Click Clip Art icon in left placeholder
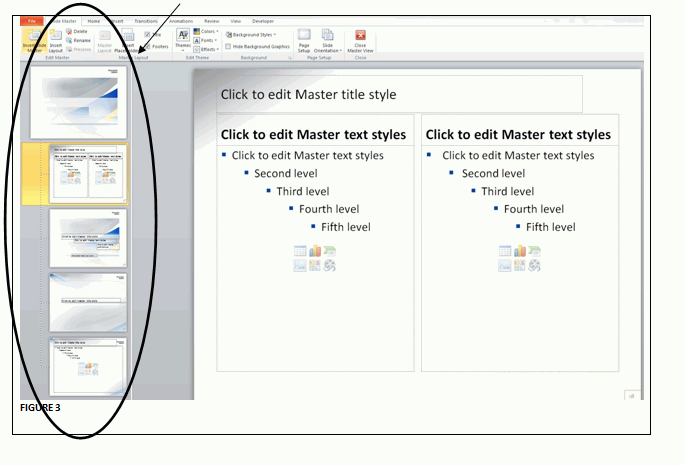The image size is (685, 465). click(315, 265)
